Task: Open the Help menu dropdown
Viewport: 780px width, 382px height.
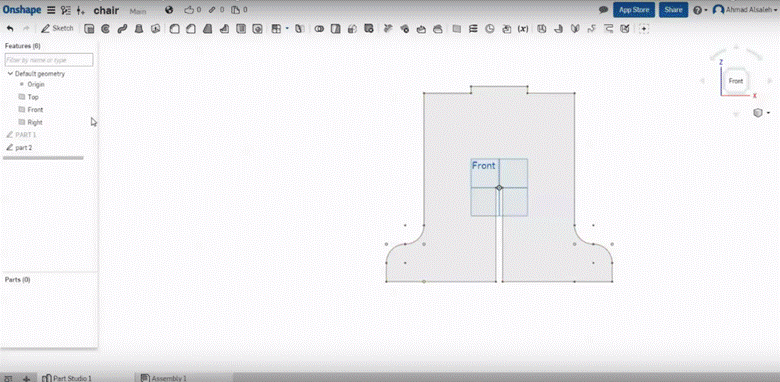Action: tap(699, 10)
